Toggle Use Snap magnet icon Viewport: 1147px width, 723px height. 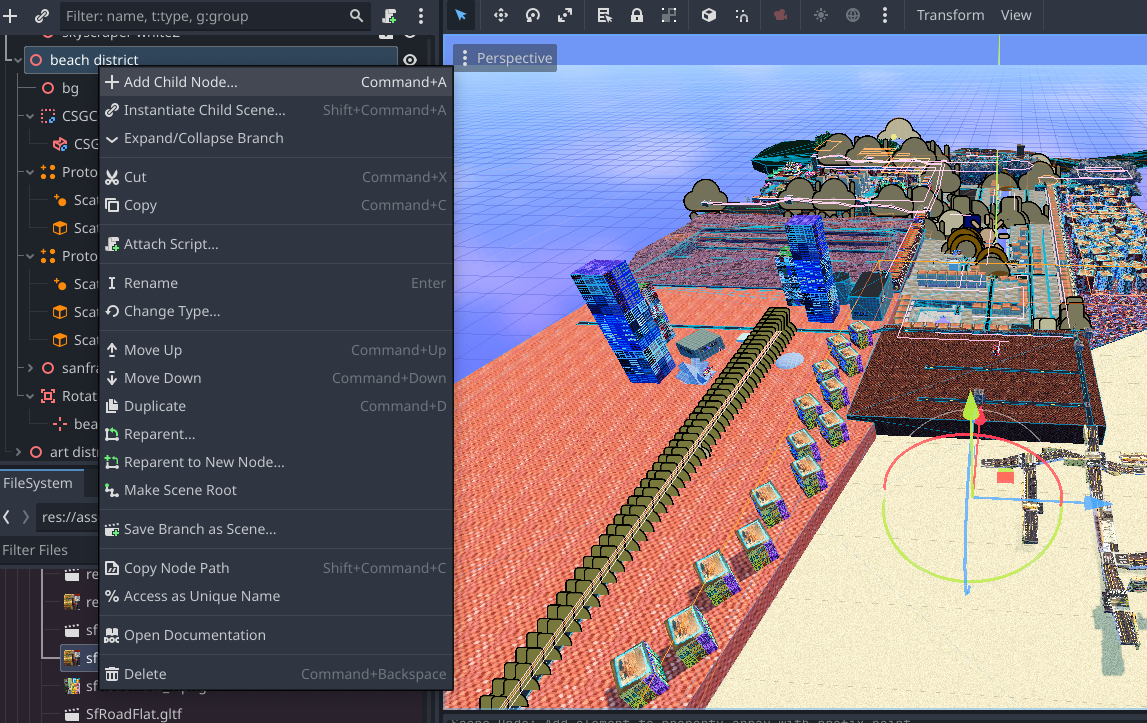tap(742, 15)
